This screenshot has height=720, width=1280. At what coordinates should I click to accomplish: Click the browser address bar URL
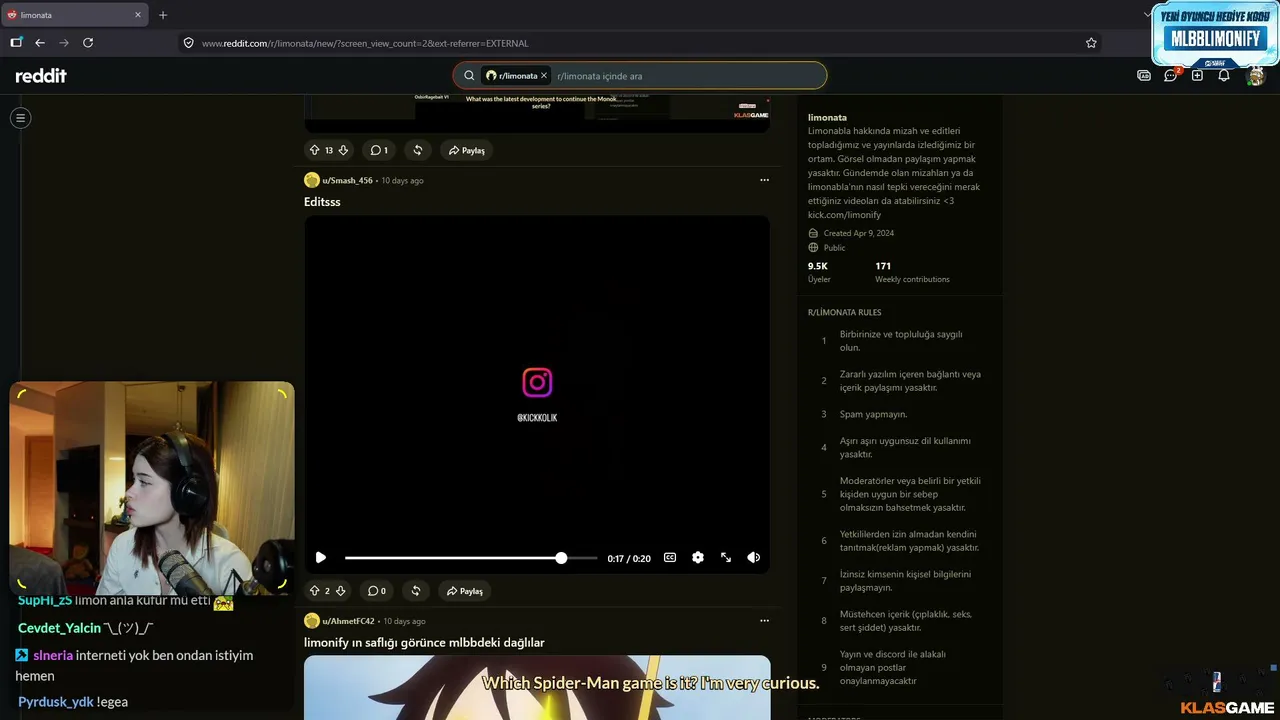click(x=365, y=43)
